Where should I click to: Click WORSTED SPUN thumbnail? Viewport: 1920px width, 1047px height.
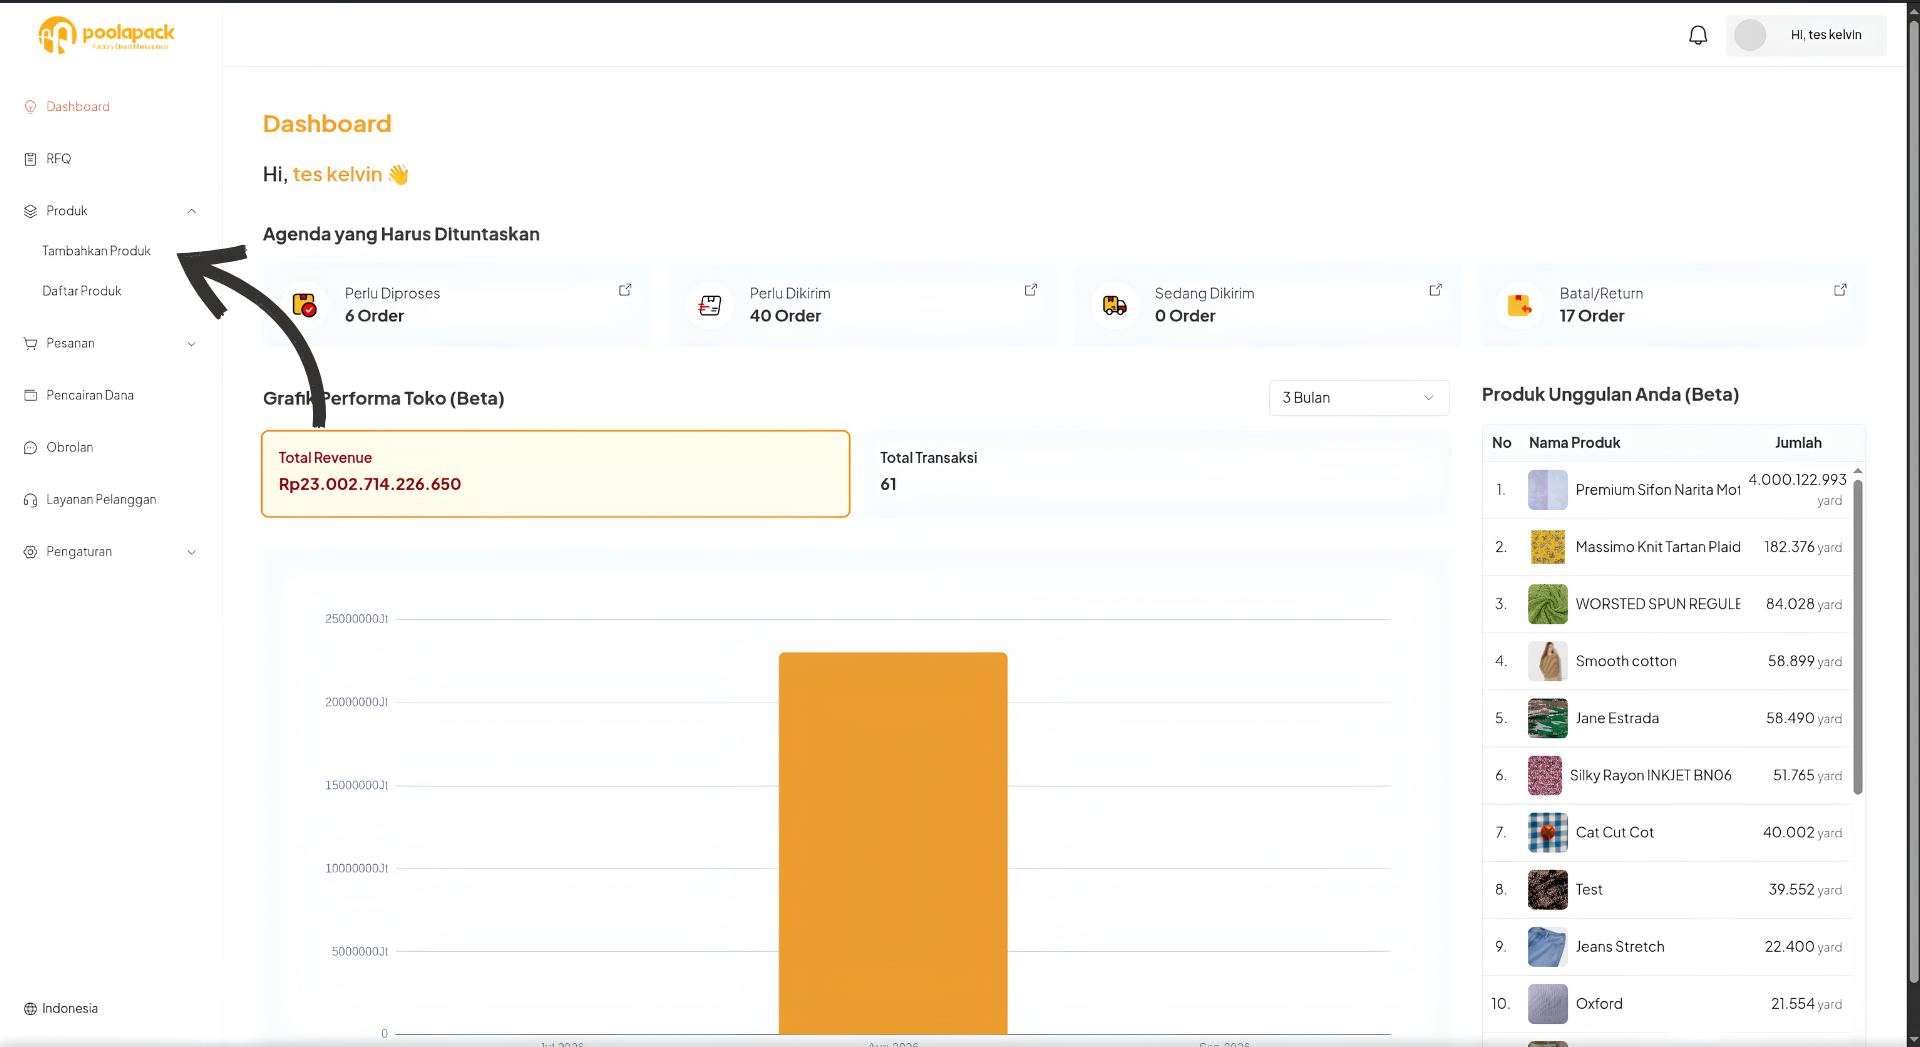[1547, 604]
